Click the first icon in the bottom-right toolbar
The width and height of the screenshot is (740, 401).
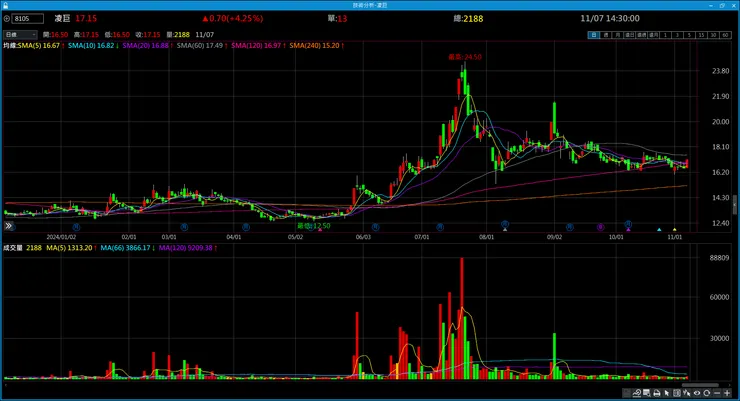coord(627,393)
